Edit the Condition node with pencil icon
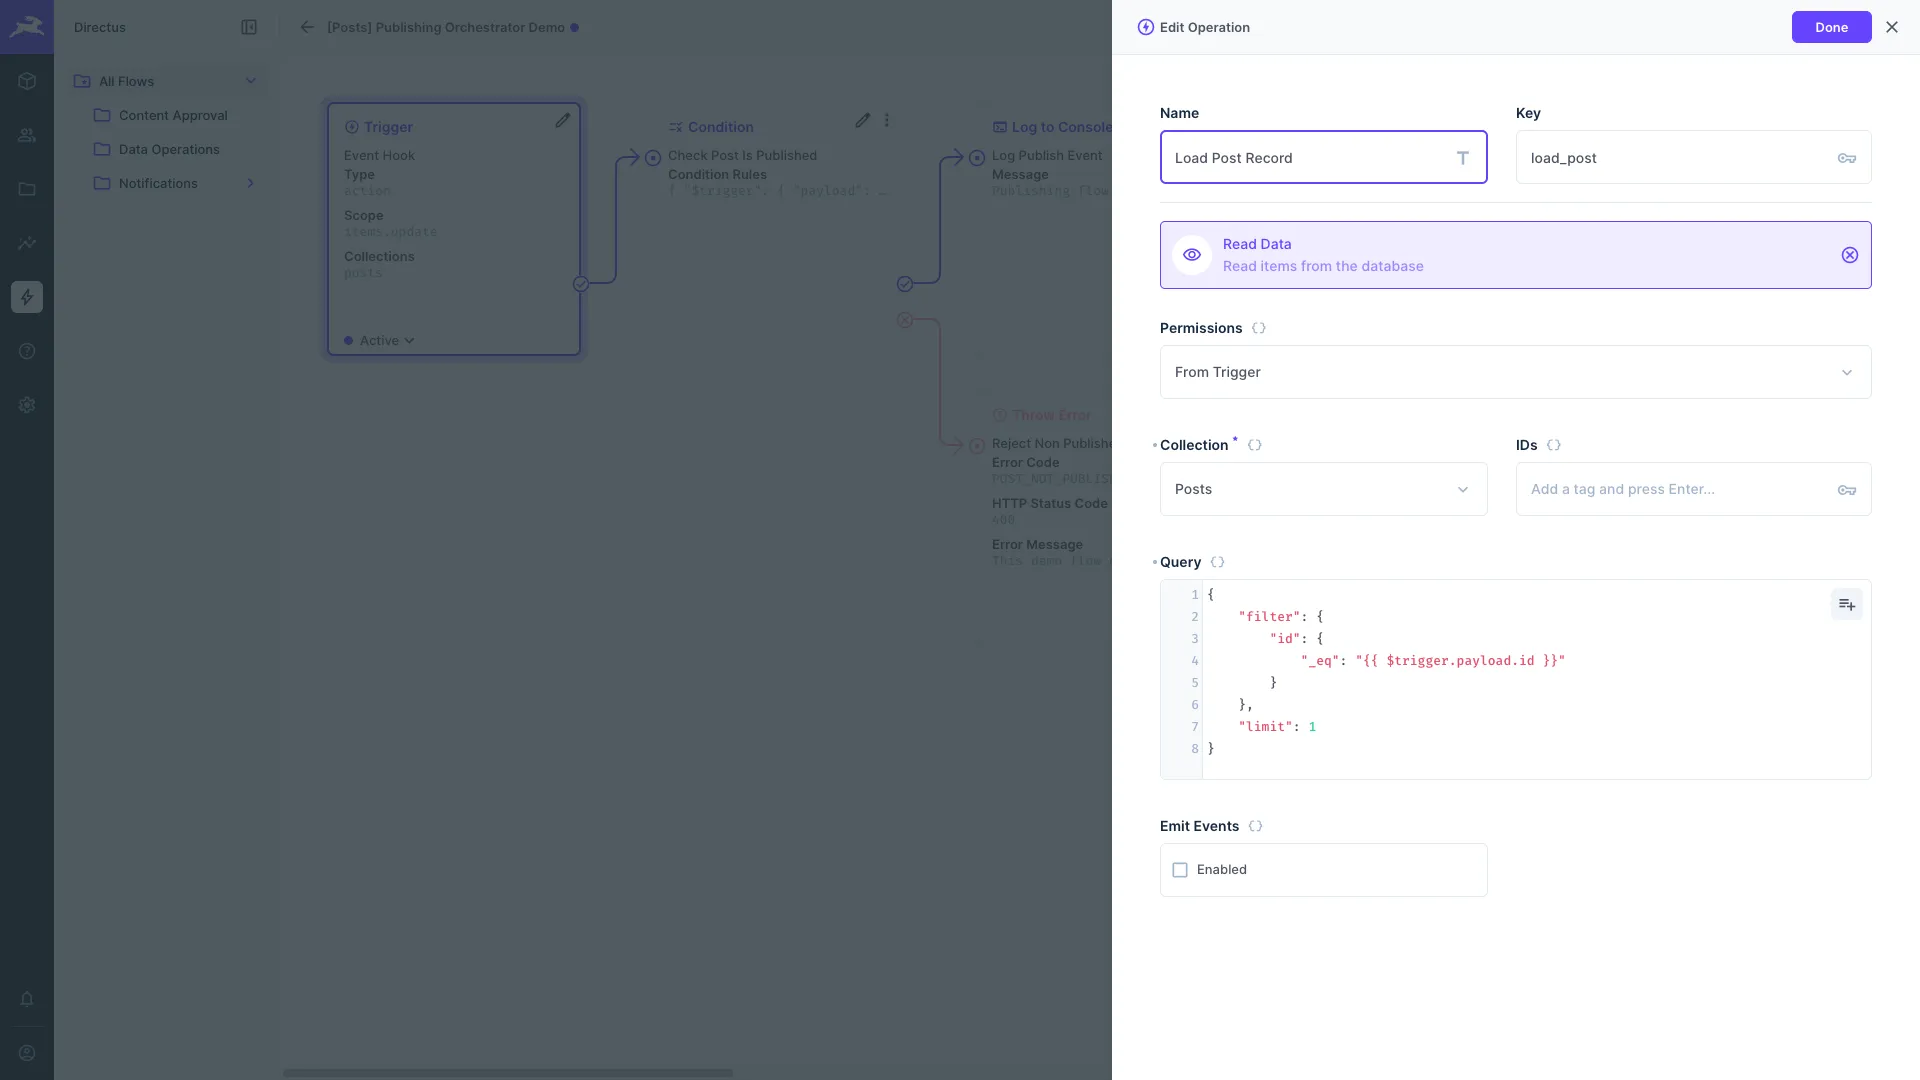The height and width of the screenshot is (1080, 1920). 863,120
